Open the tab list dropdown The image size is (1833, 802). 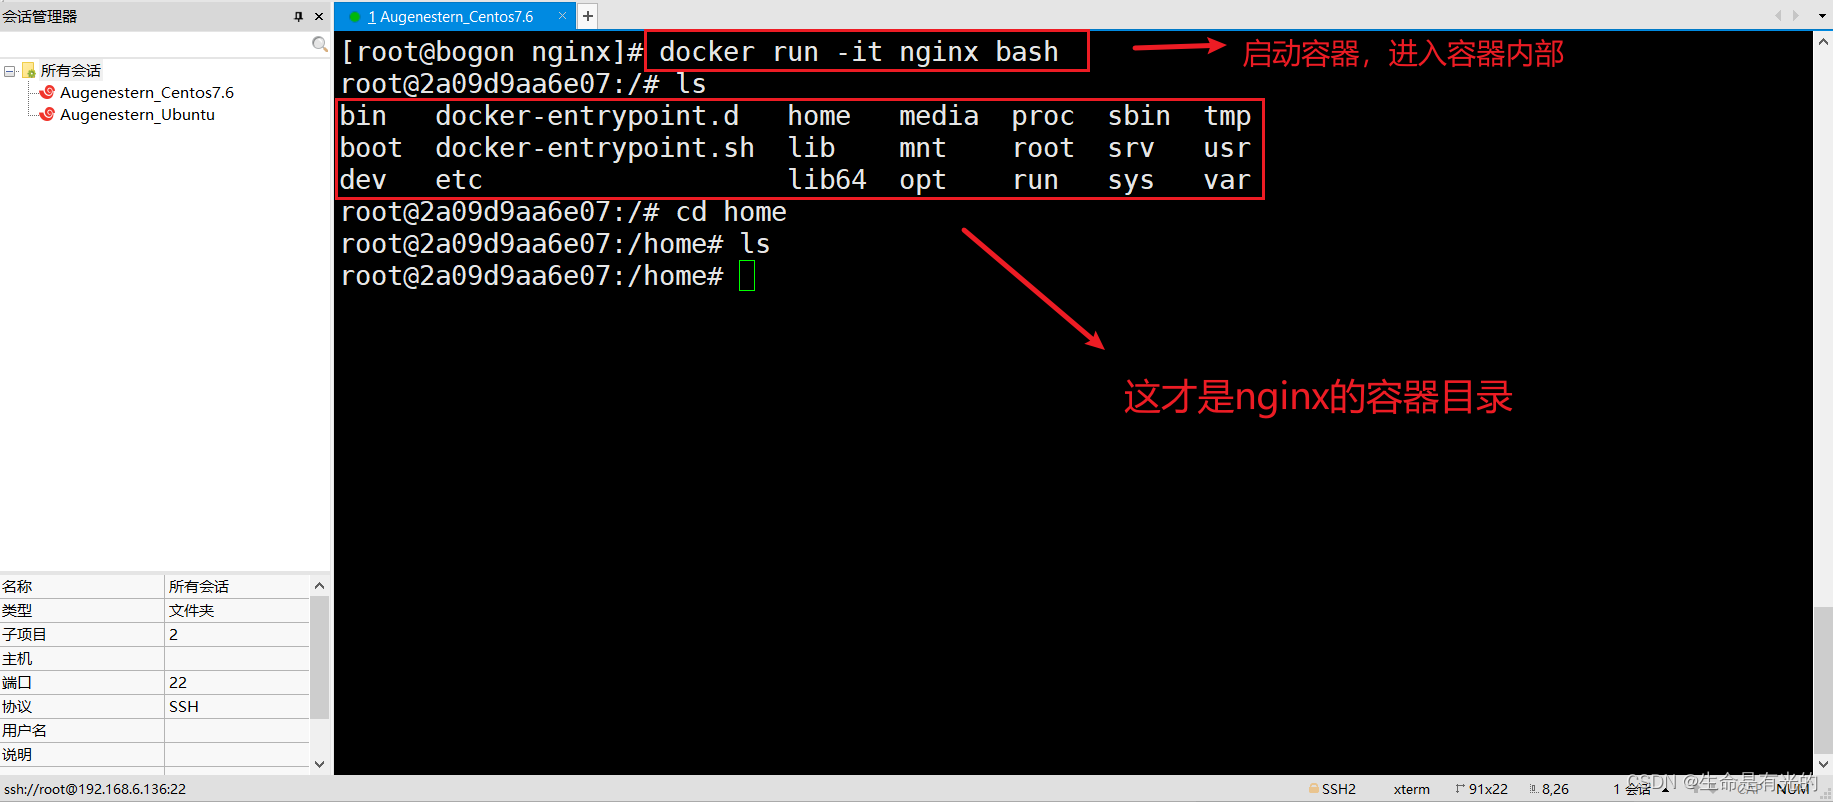[x=1823, y=15]
